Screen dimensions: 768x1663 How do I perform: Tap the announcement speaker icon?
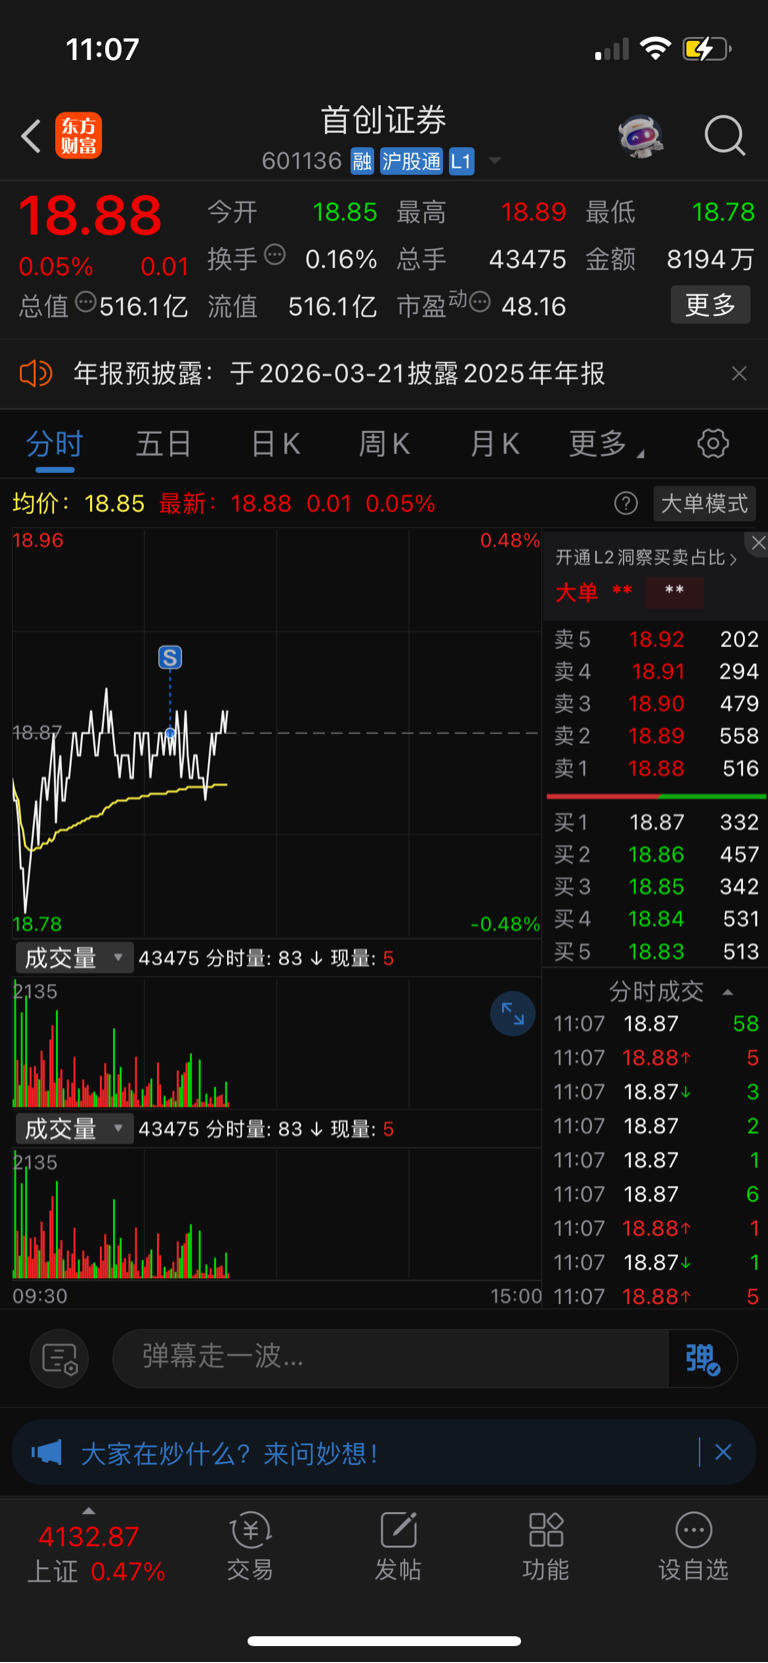36,373
